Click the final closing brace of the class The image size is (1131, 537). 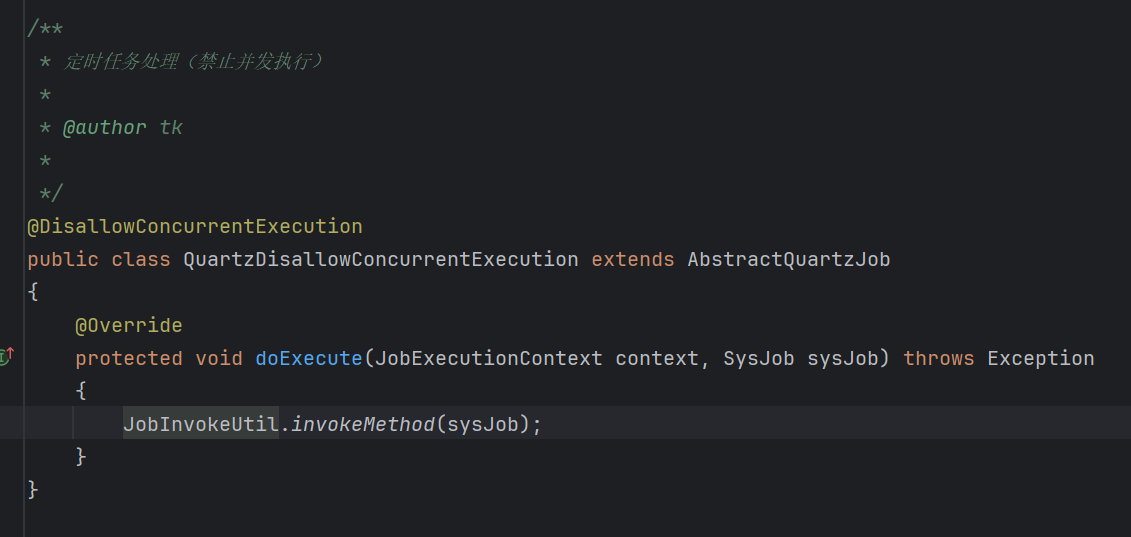click(x=32, y=489)
